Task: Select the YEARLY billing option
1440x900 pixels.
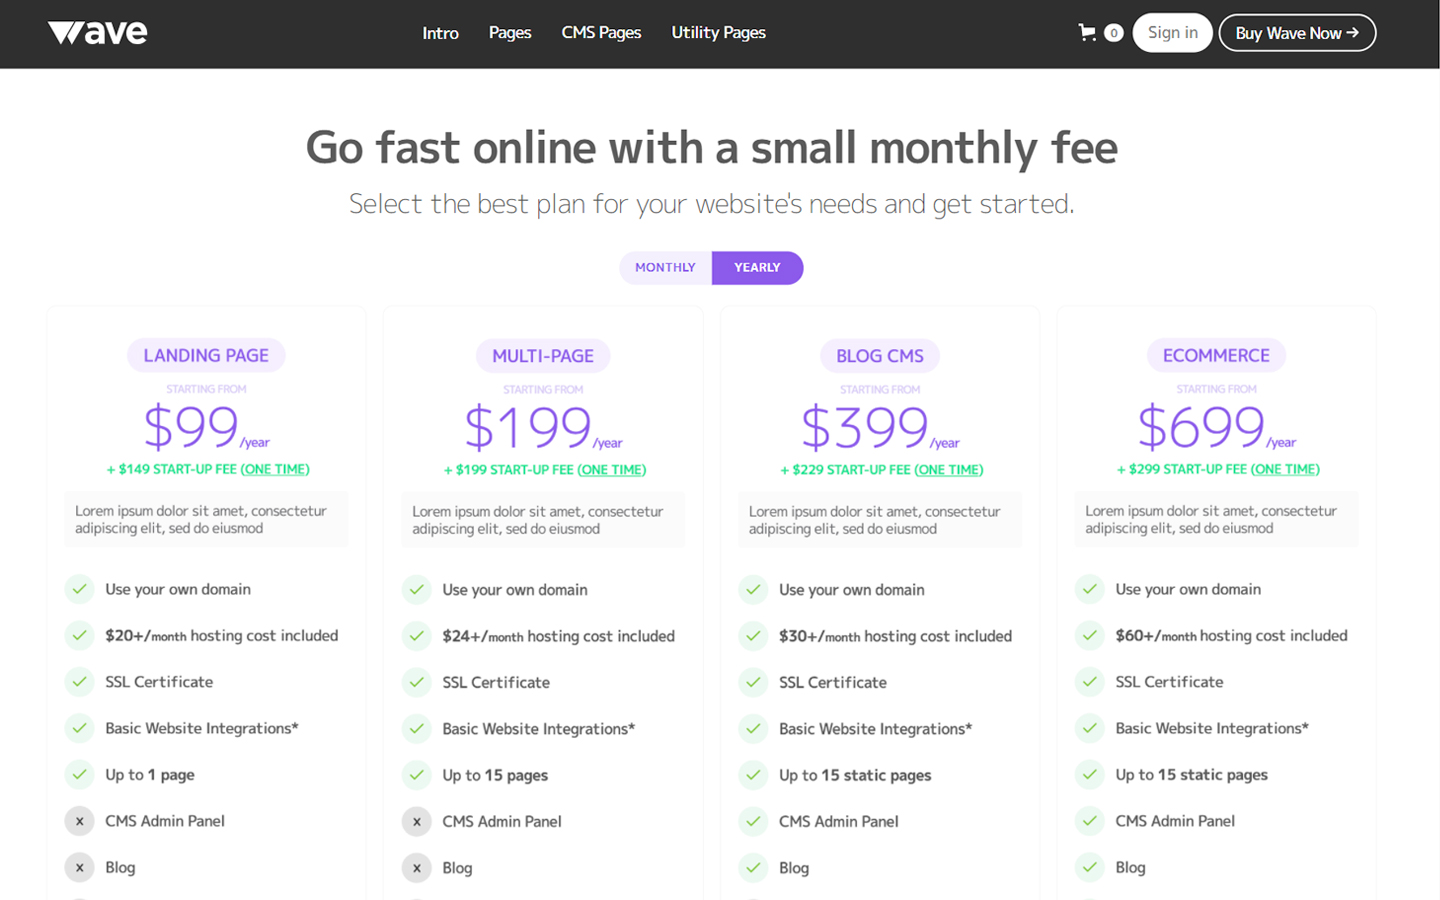Action: (757, 267)
